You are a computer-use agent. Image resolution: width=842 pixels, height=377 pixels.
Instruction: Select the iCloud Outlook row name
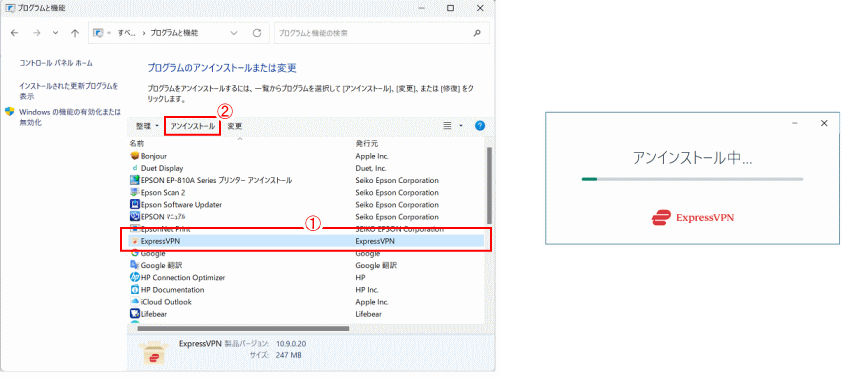pyautogui.click(x=166, y=302)
